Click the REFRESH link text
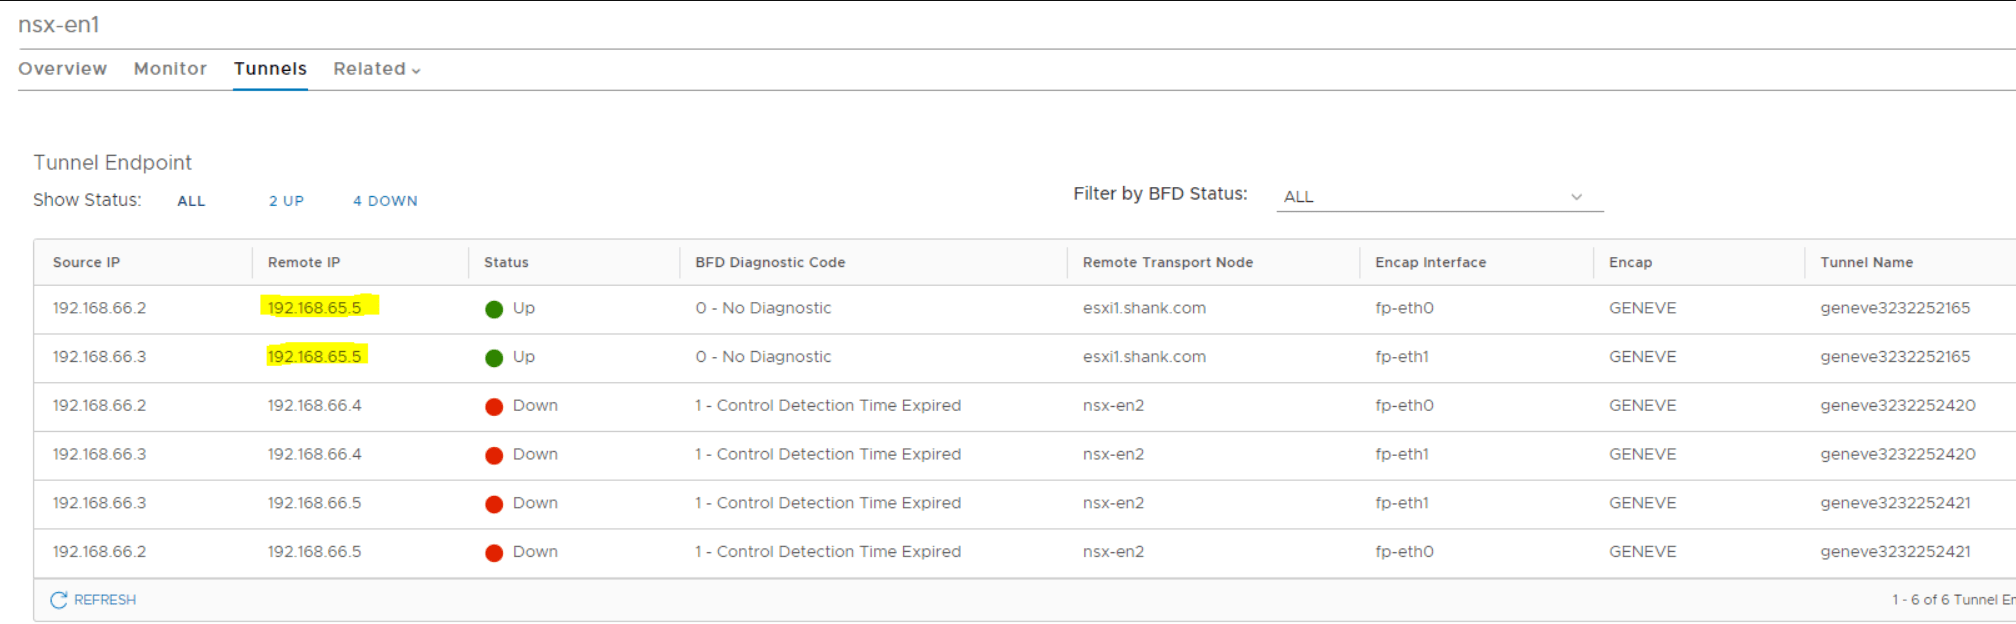This screenshot has width=2016, height=624. pyautogui.click(x=105, y=600)
